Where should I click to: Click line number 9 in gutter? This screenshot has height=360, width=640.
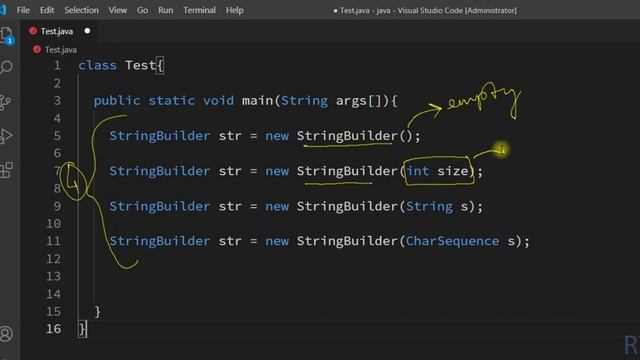57,206
